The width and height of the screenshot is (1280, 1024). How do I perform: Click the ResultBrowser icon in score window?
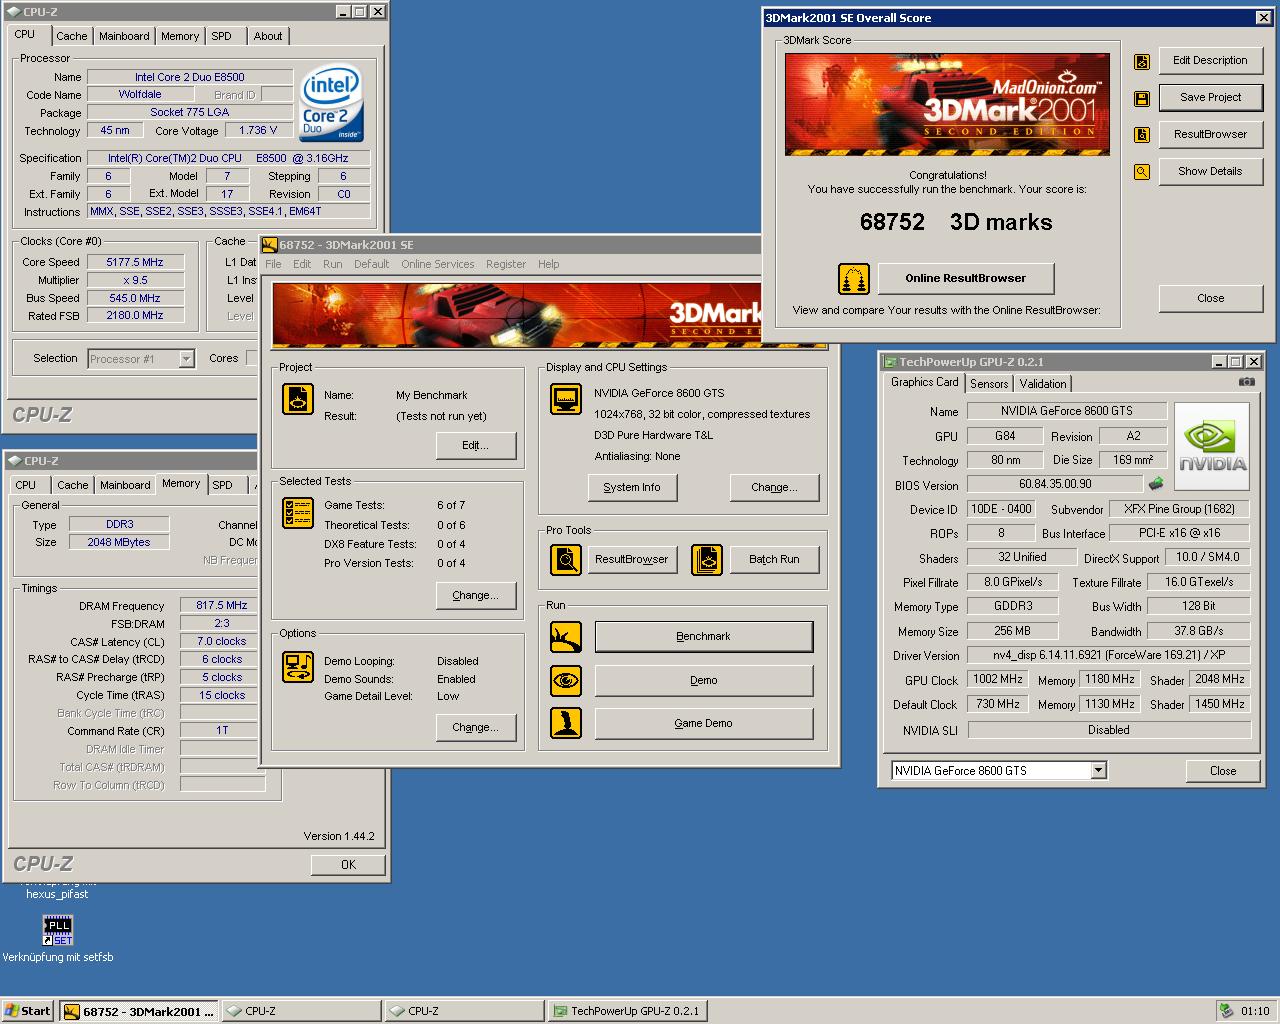click(x=1142, y=135)
